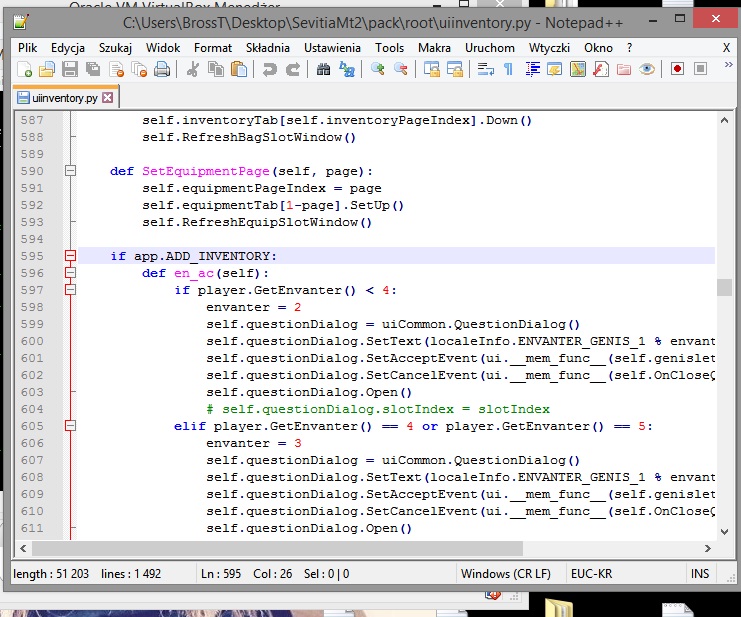
Task: Collapse the app.ADD_INVENTORY block at line 595
Action: [x=70, y=256]
